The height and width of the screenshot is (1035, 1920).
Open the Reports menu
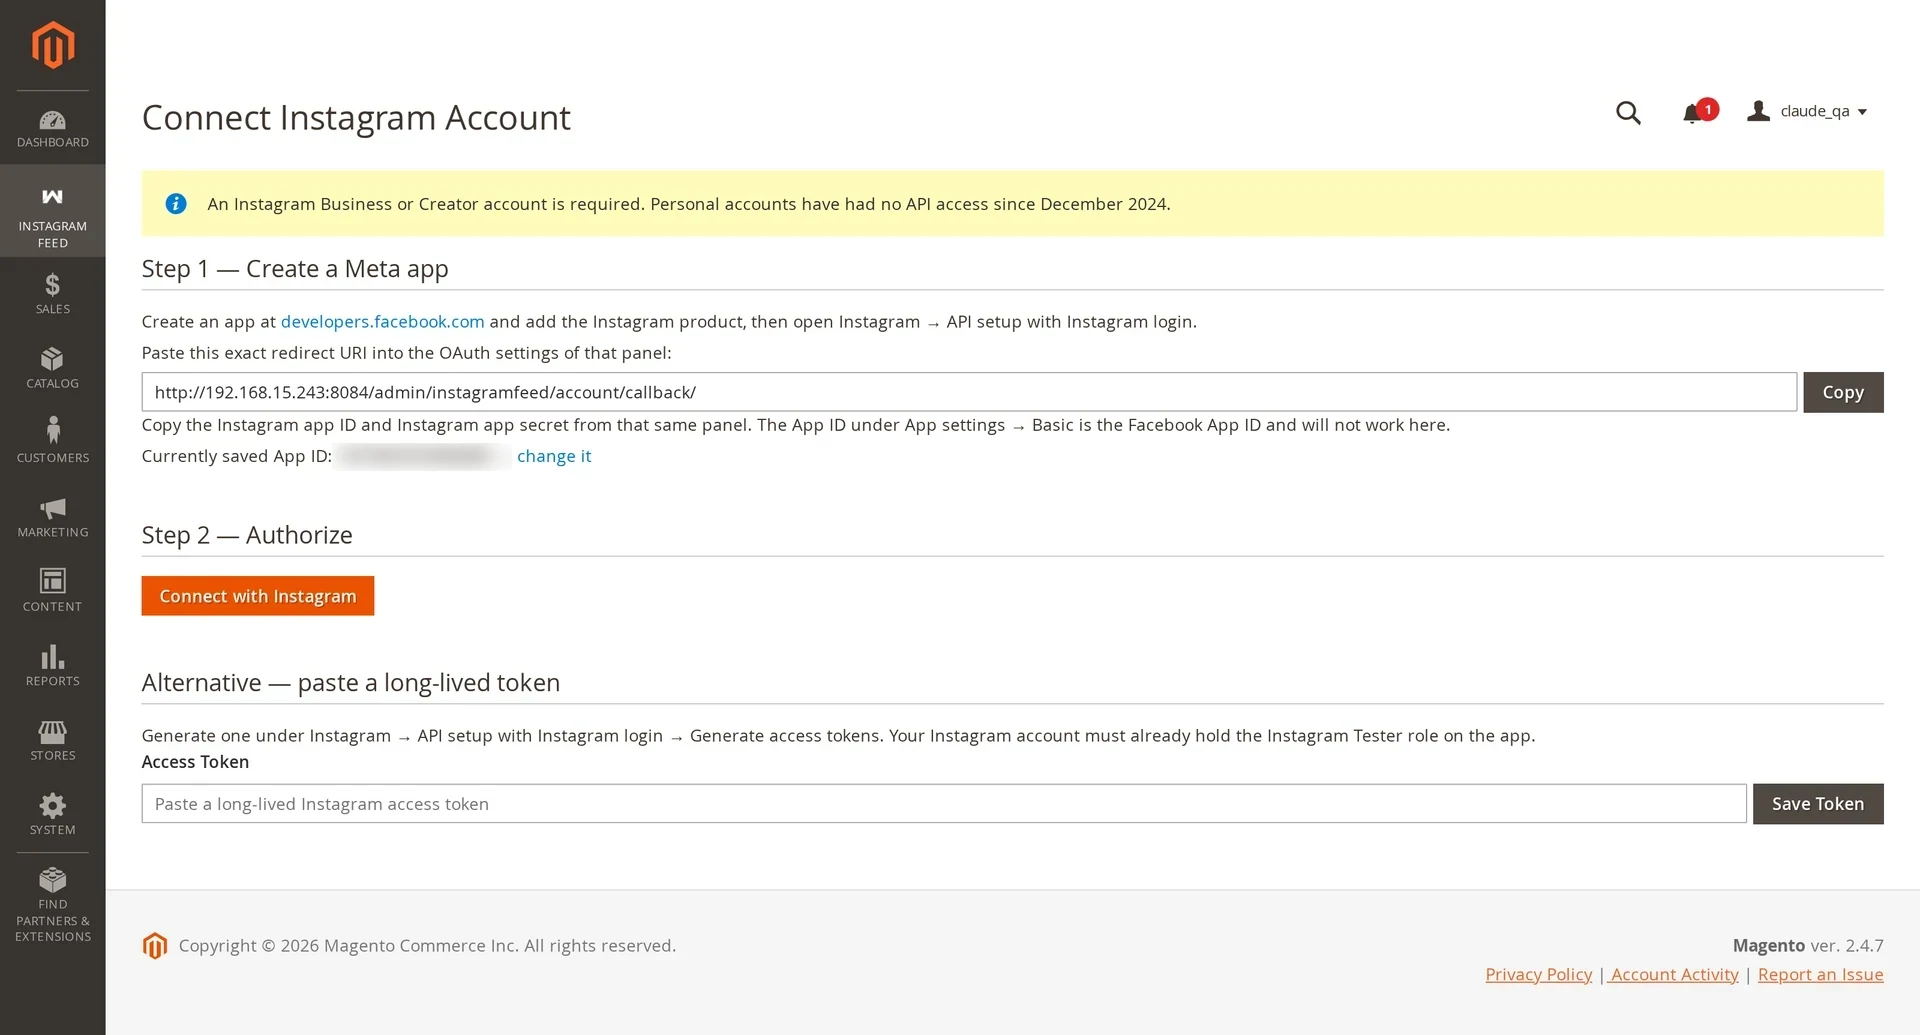53,666
